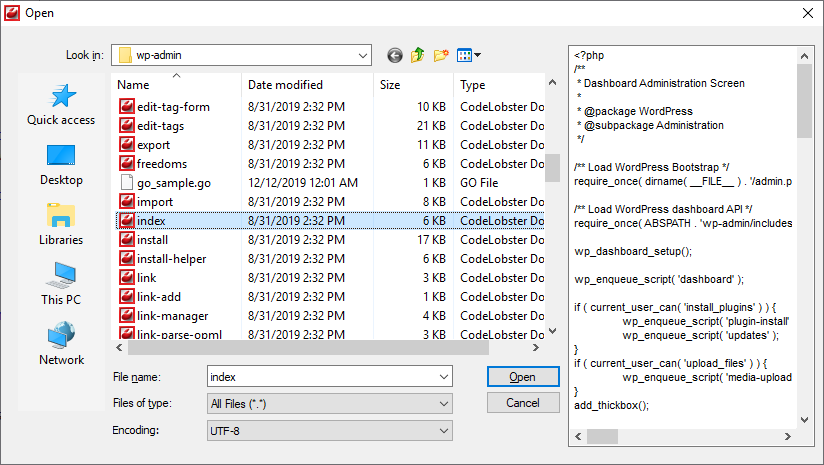Select the install file icon

(x=127, y=240)
